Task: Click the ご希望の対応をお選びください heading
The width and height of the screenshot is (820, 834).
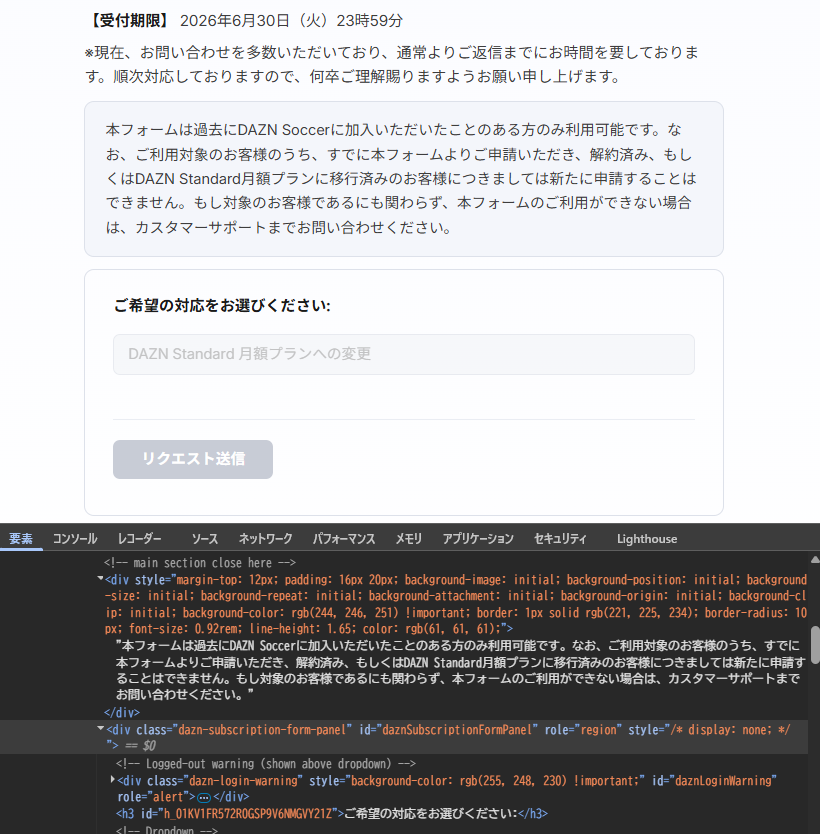Action: (x=222, y=306)
